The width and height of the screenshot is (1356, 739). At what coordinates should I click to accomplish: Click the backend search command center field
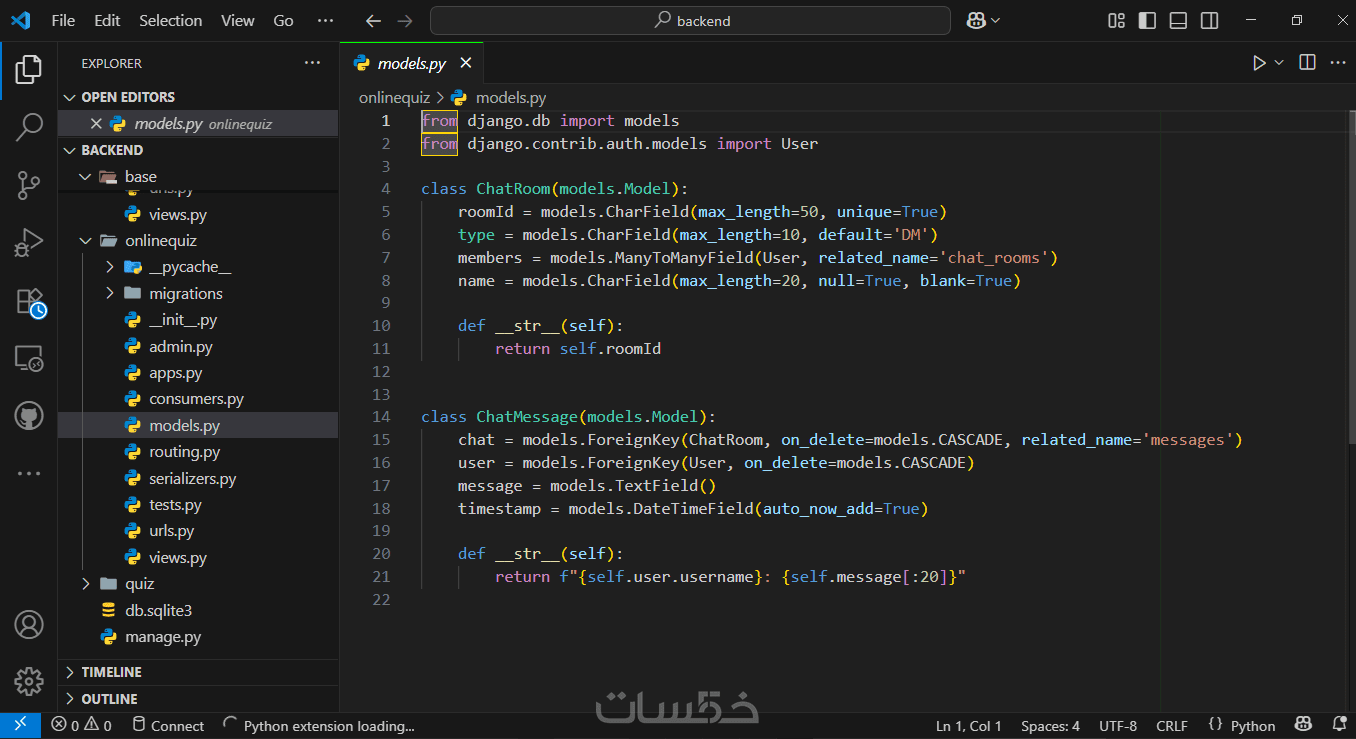coord(690,20)
